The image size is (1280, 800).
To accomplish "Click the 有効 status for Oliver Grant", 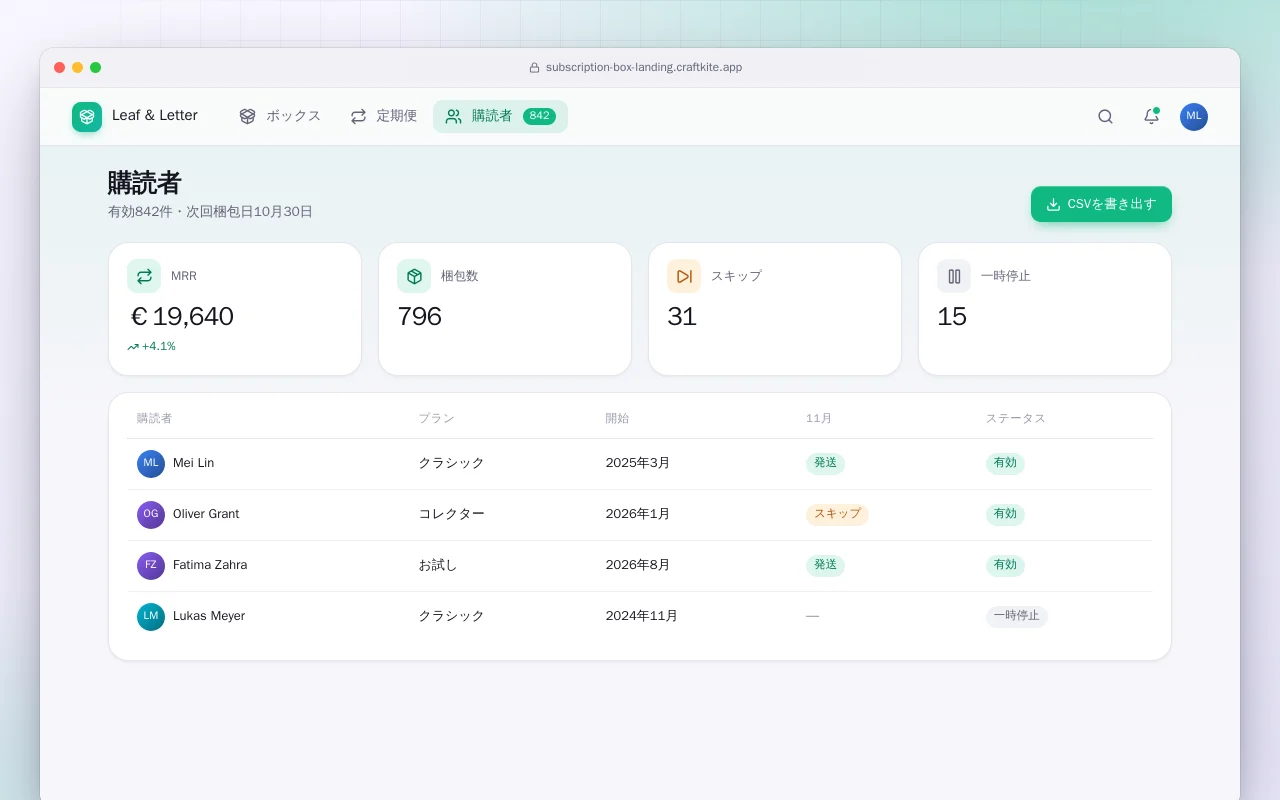I will point(1005,514).
